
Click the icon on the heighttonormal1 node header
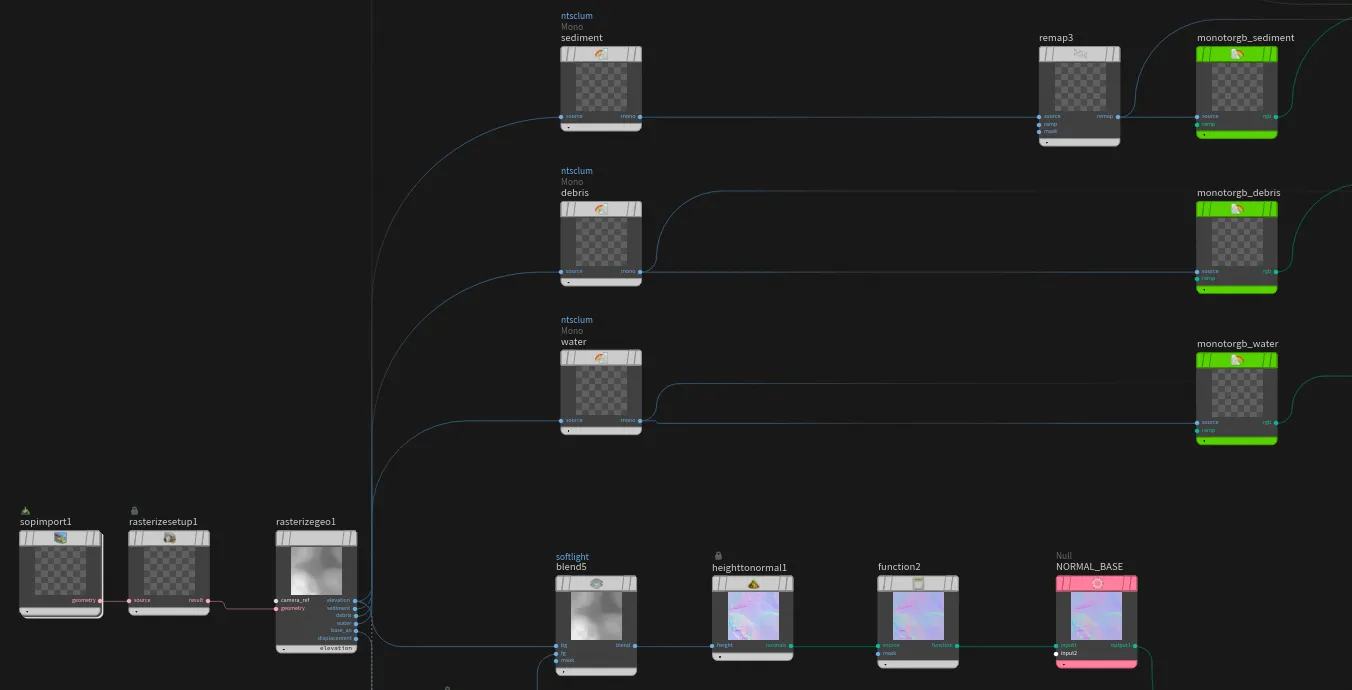(x=752, y=583)
